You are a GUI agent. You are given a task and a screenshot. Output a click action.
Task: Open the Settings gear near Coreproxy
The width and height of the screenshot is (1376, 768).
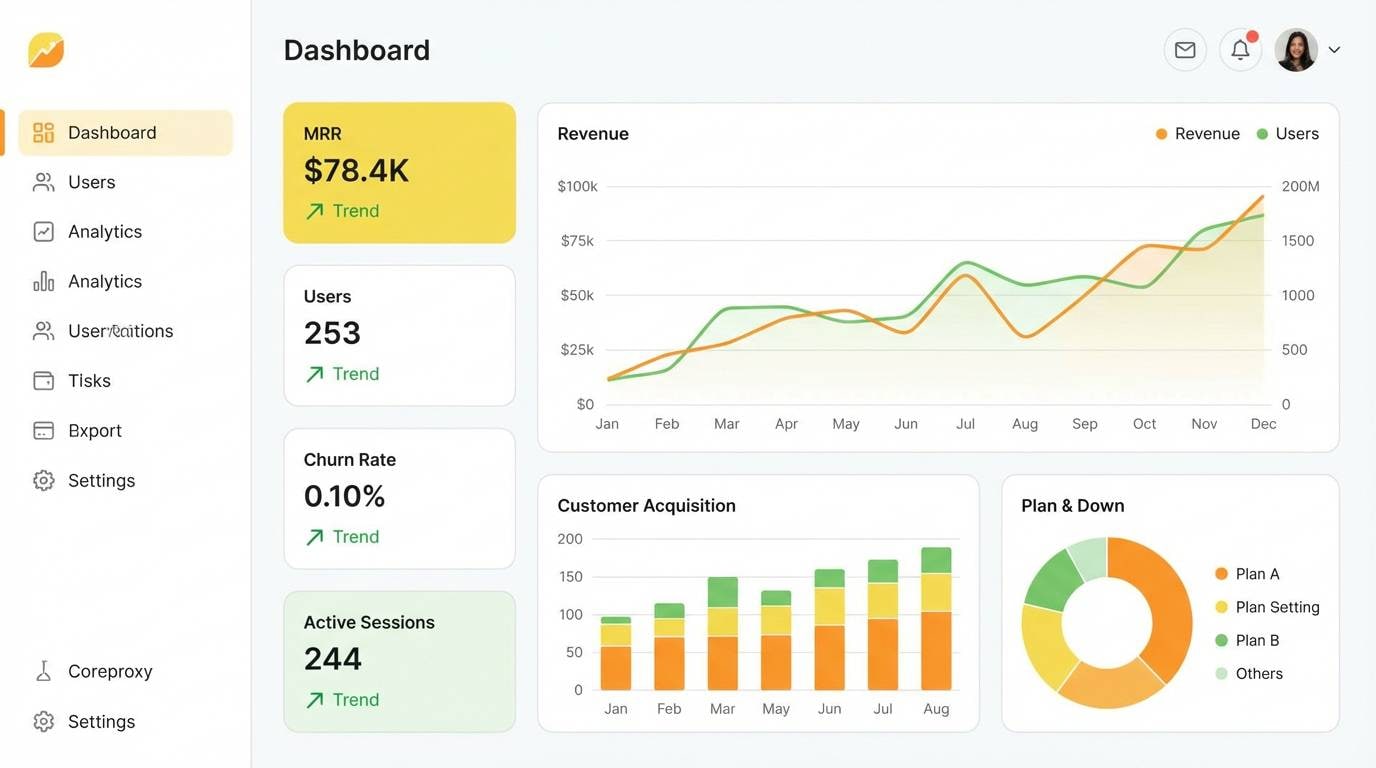[x=43, y=721]
